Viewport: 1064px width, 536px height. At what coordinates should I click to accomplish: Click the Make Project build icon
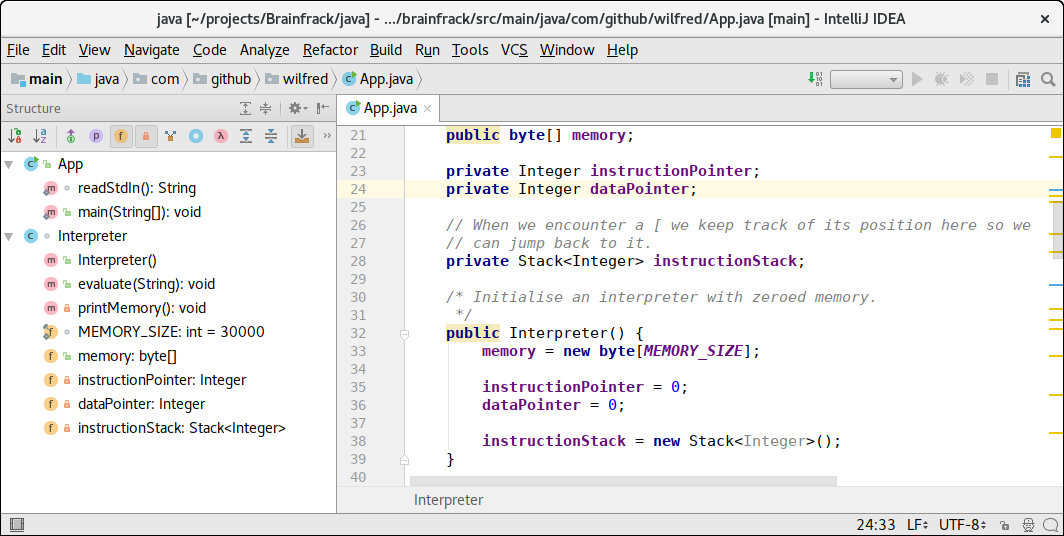(815, 79)
